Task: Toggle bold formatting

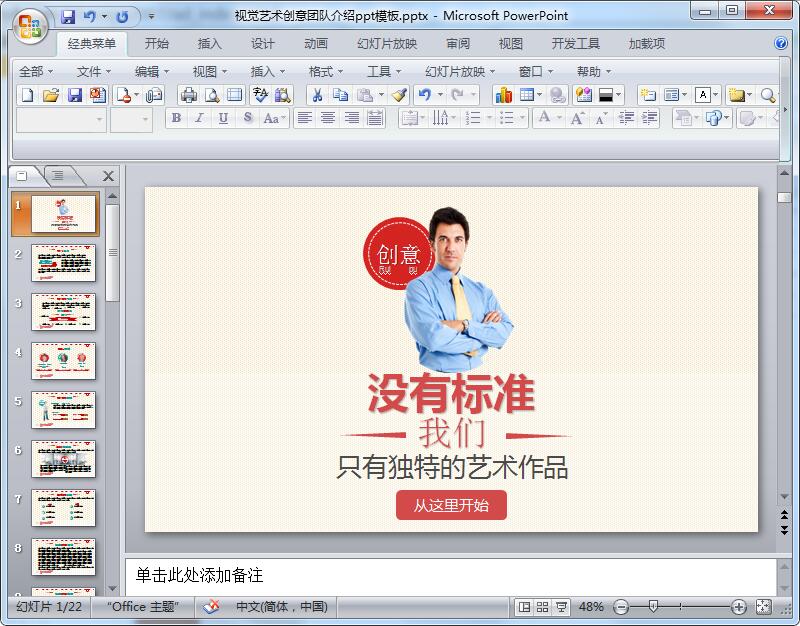Action: click(176, 118)
